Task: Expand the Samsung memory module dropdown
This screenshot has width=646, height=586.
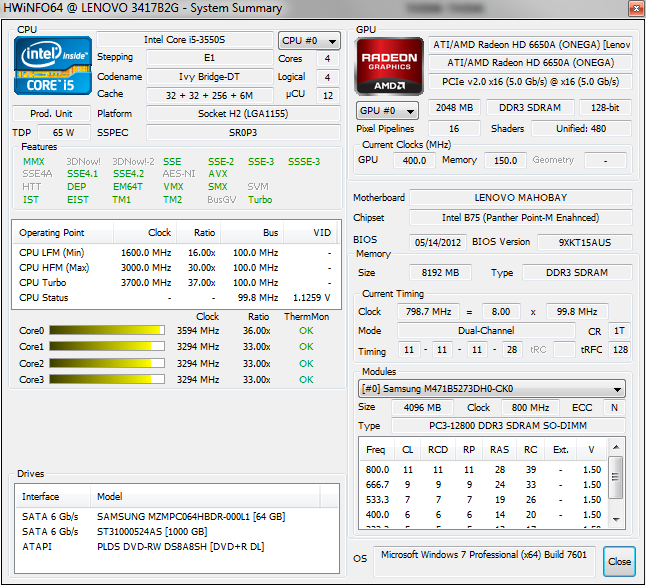Action: 492,389
